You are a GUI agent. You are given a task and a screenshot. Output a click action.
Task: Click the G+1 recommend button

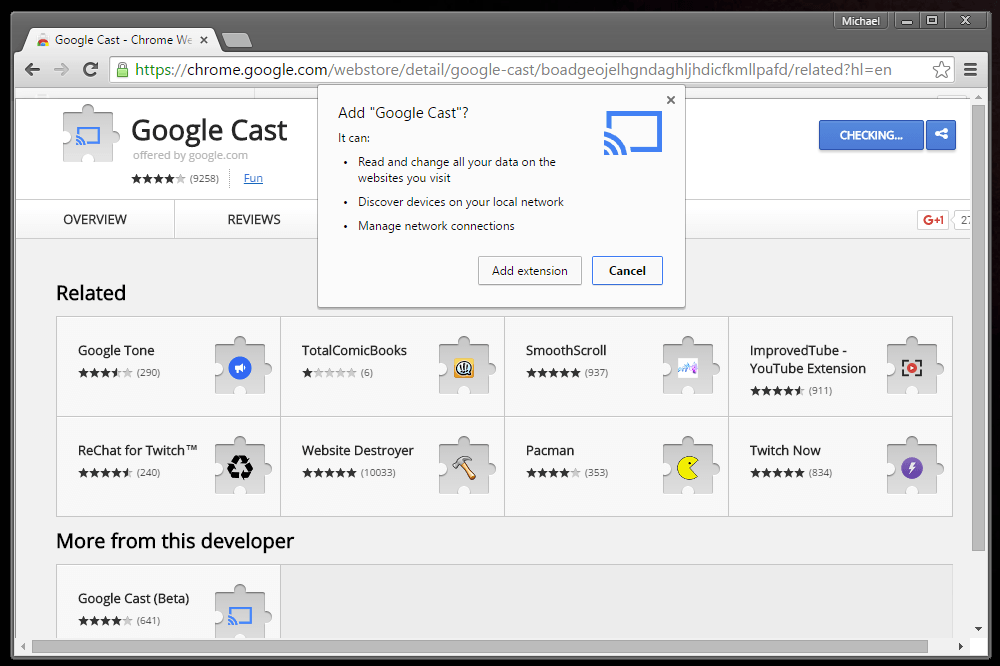point(932,219)
